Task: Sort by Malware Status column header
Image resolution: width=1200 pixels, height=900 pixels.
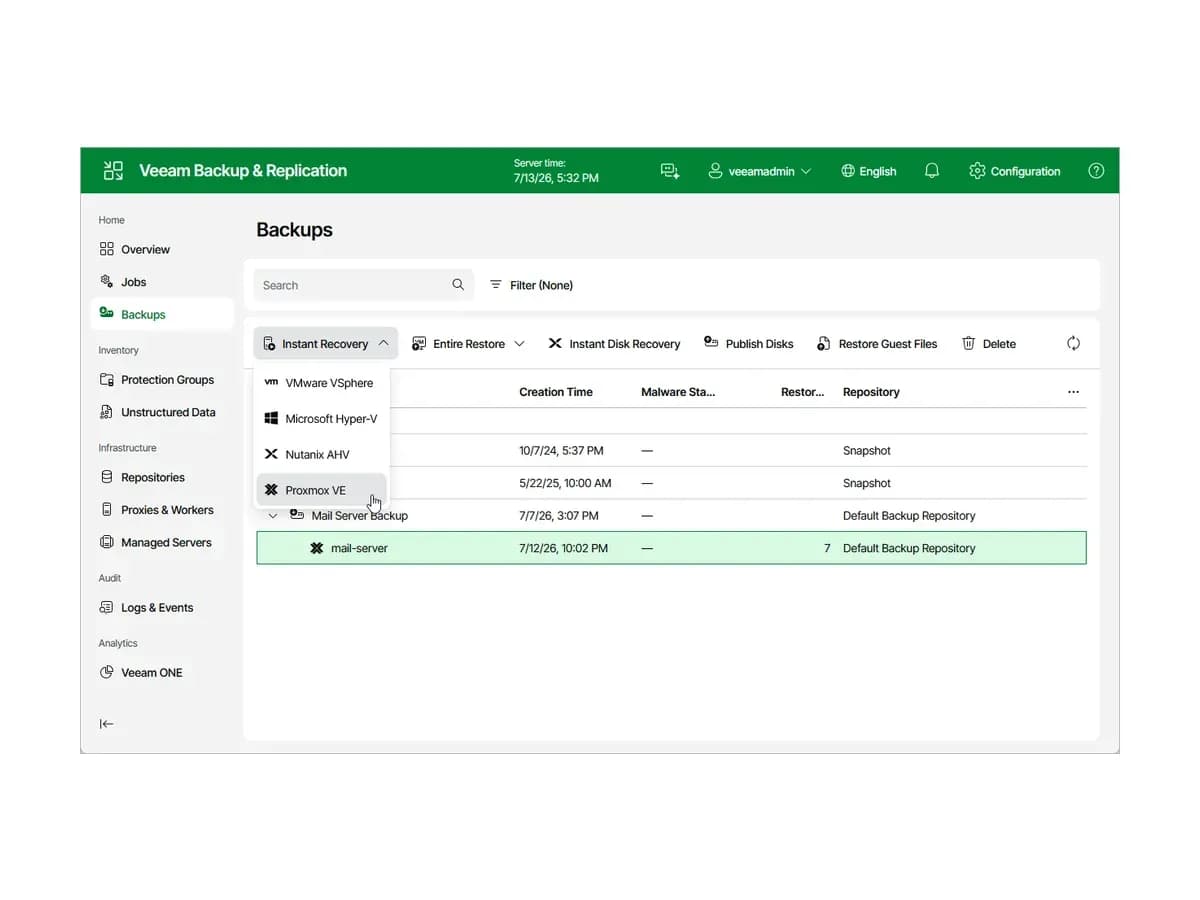Action: [x=678, y=392]
